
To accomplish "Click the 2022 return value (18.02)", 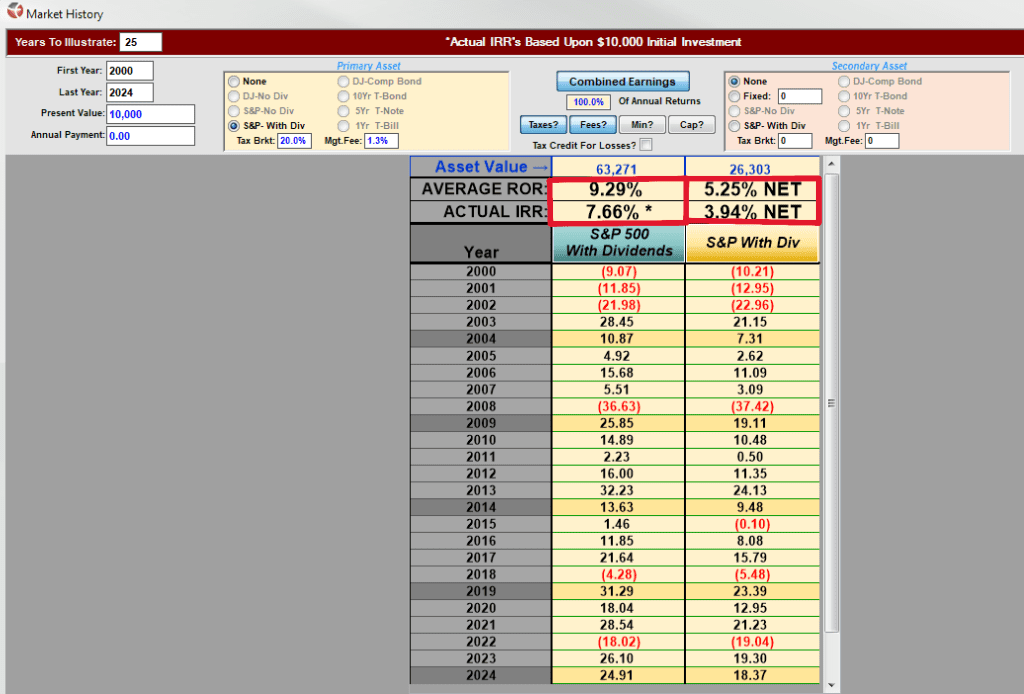I will tap(618, 642).
